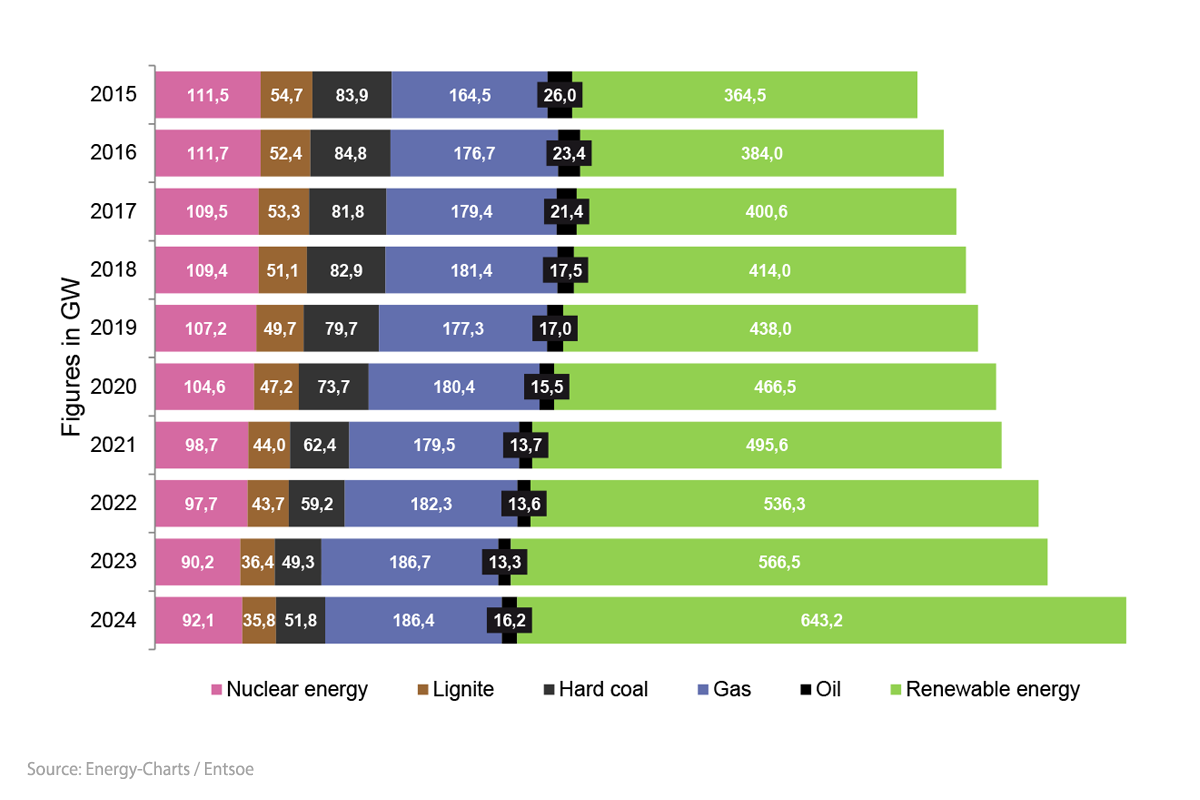Click the 2015 oil label 26,0

[x=560, y=95]
